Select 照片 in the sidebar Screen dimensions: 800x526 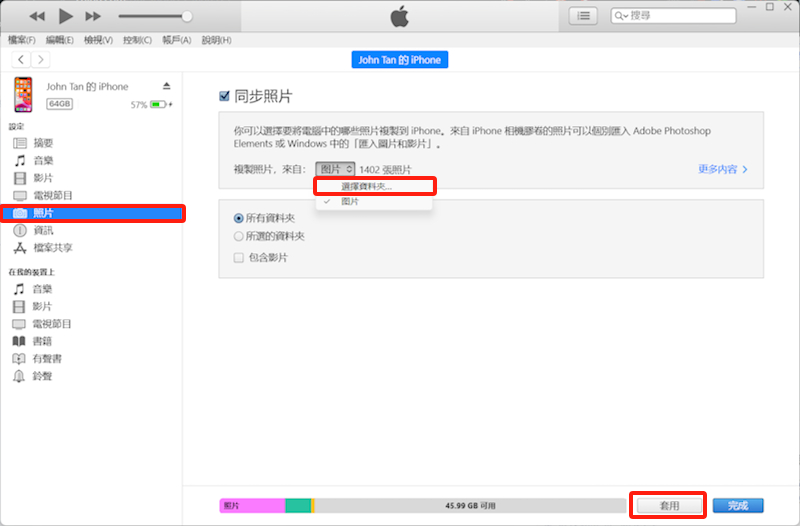tap(92, 213)
